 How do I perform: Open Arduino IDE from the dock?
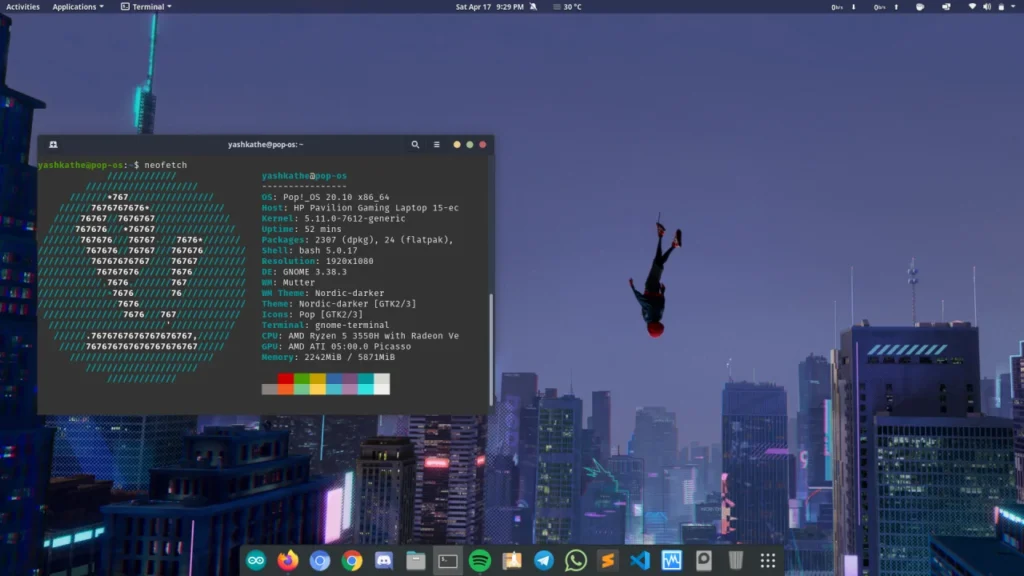point(256,560)
